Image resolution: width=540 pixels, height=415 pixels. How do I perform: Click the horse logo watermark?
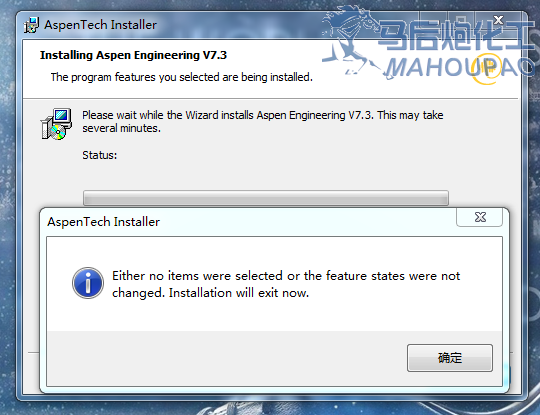point(351,41)
